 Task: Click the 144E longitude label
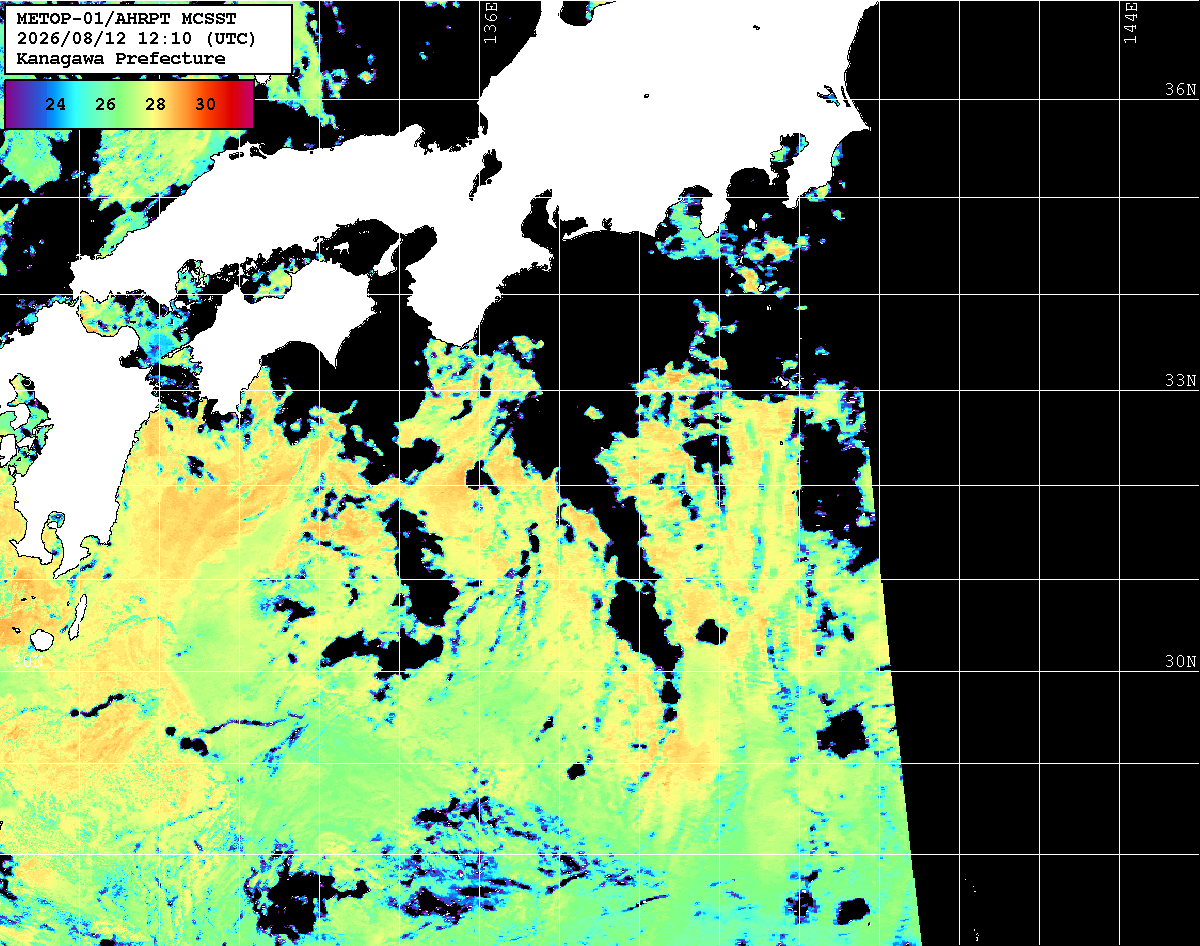coord(1130,22)
